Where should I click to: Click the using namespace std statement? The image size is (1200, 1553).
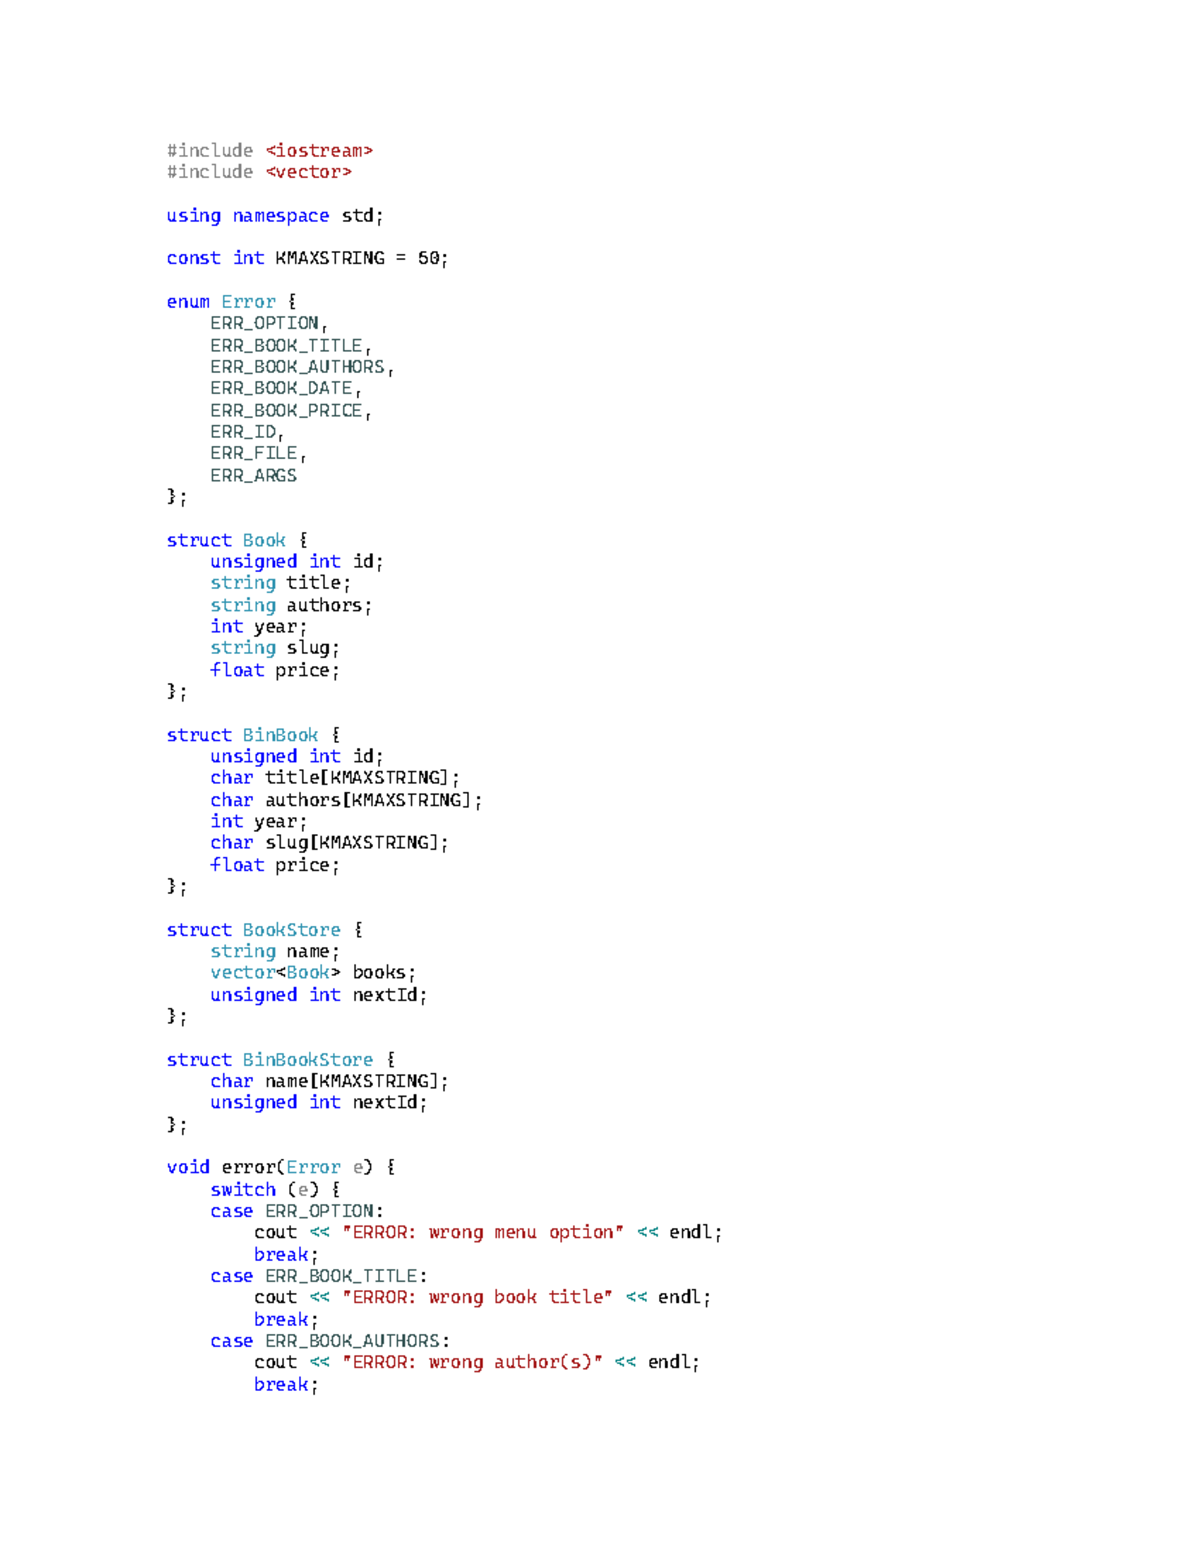point(273,215)
